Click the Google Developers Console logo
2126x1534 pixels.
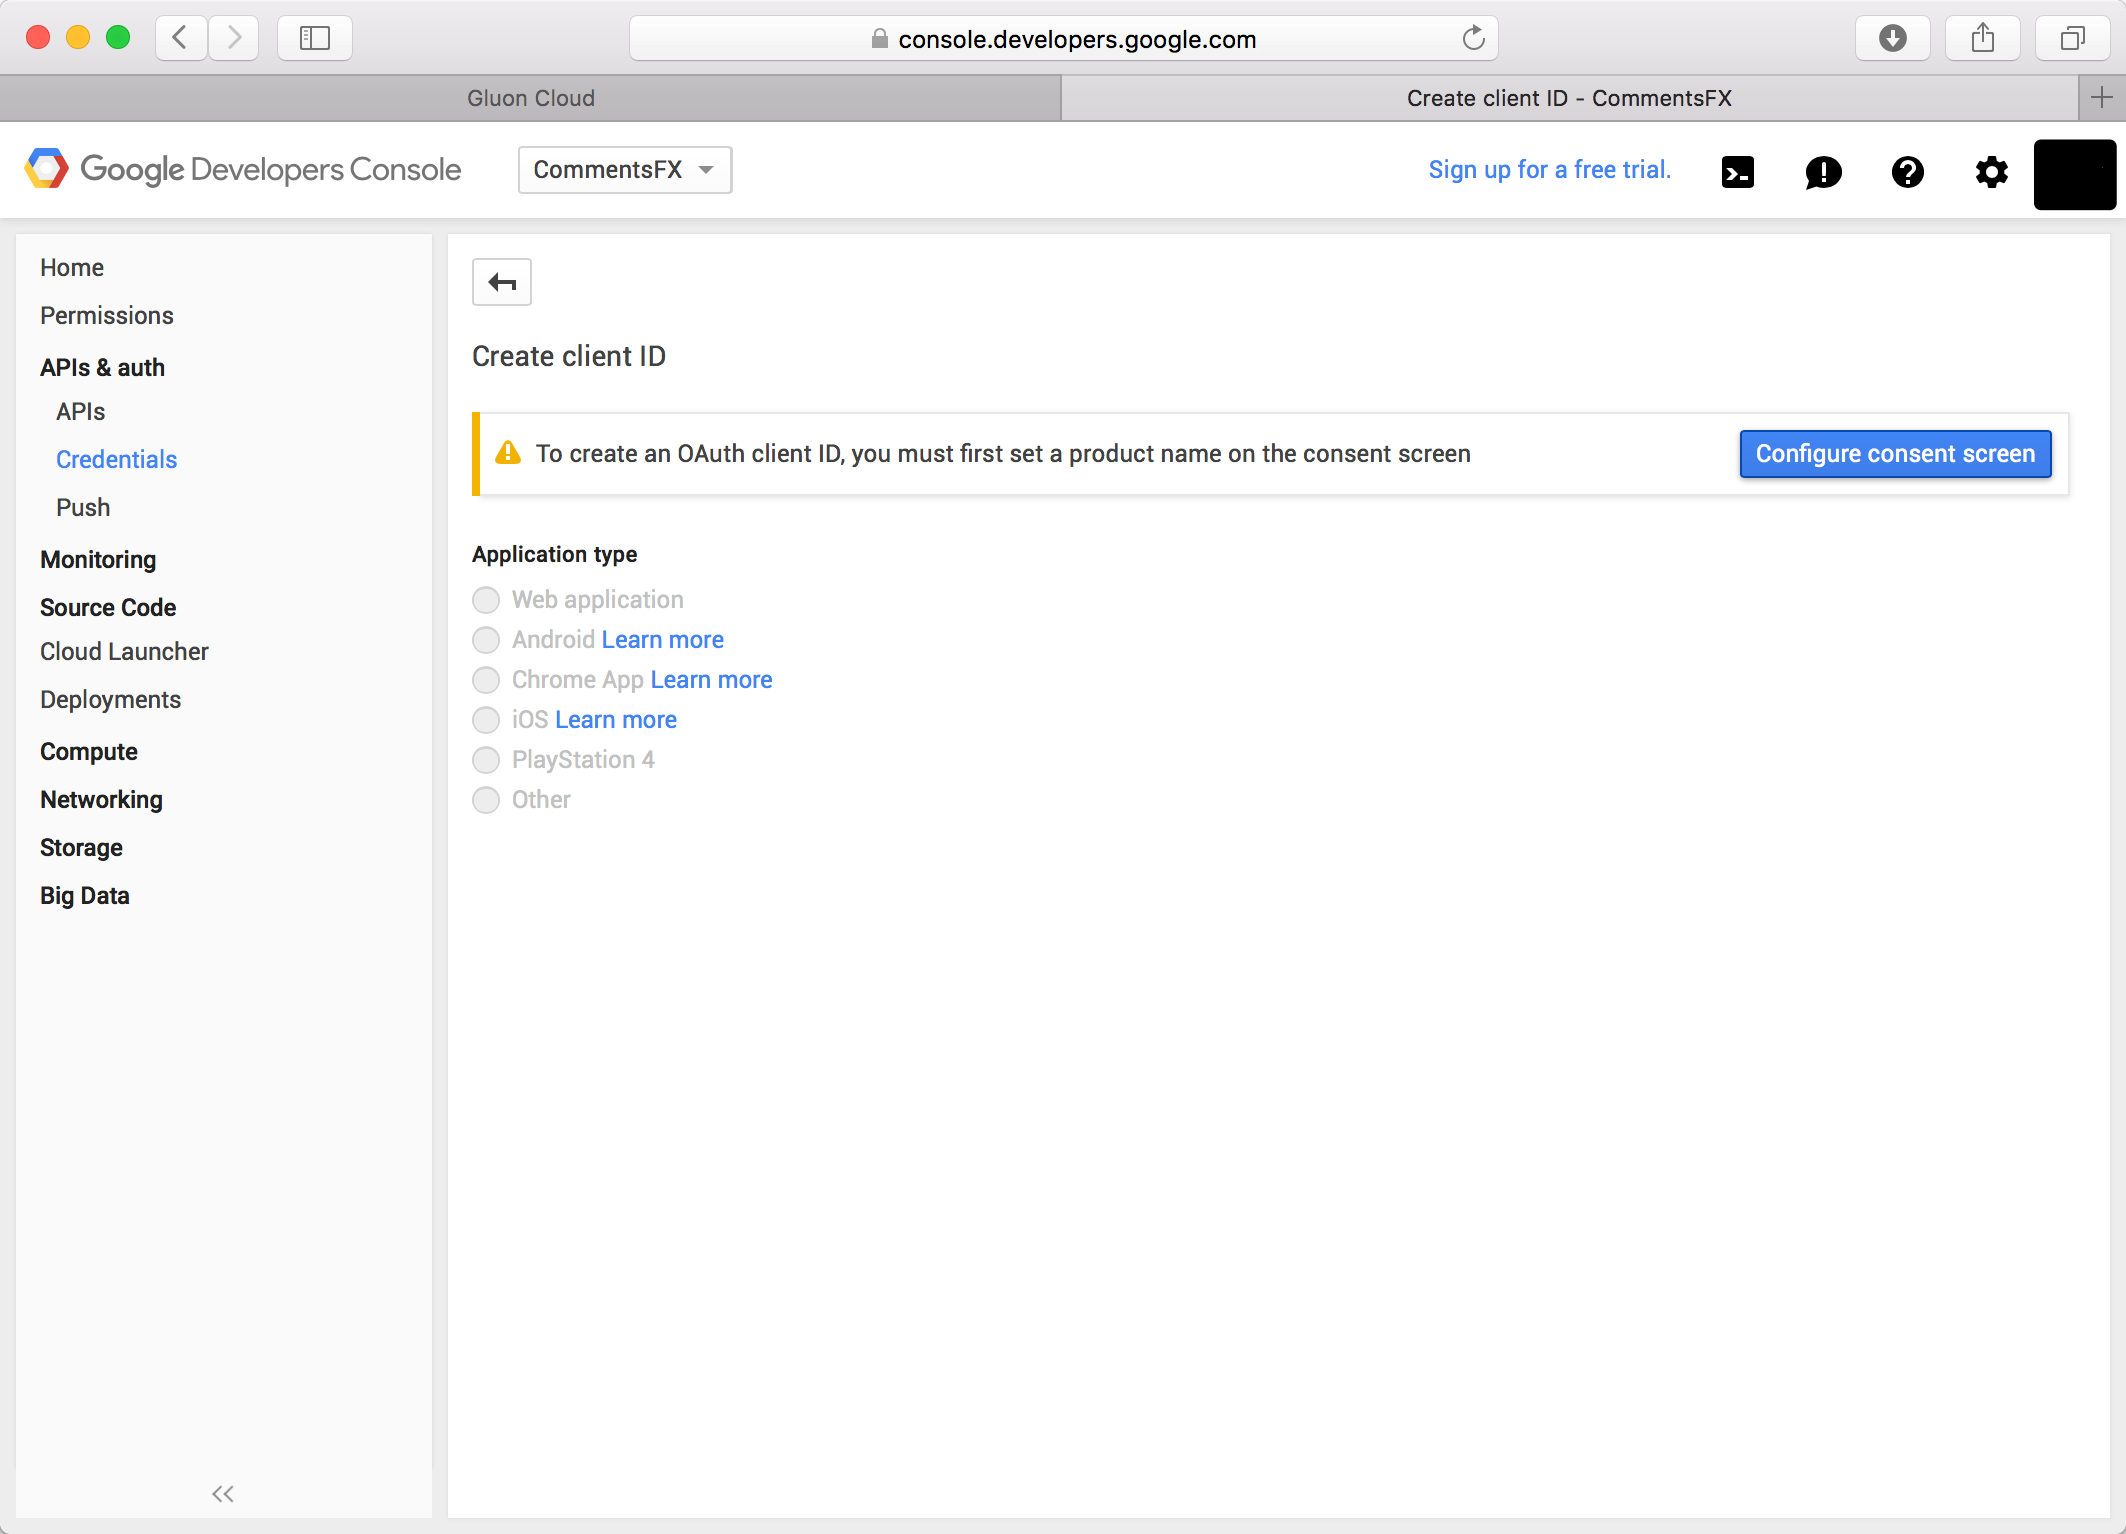click(x=244, y=169)
